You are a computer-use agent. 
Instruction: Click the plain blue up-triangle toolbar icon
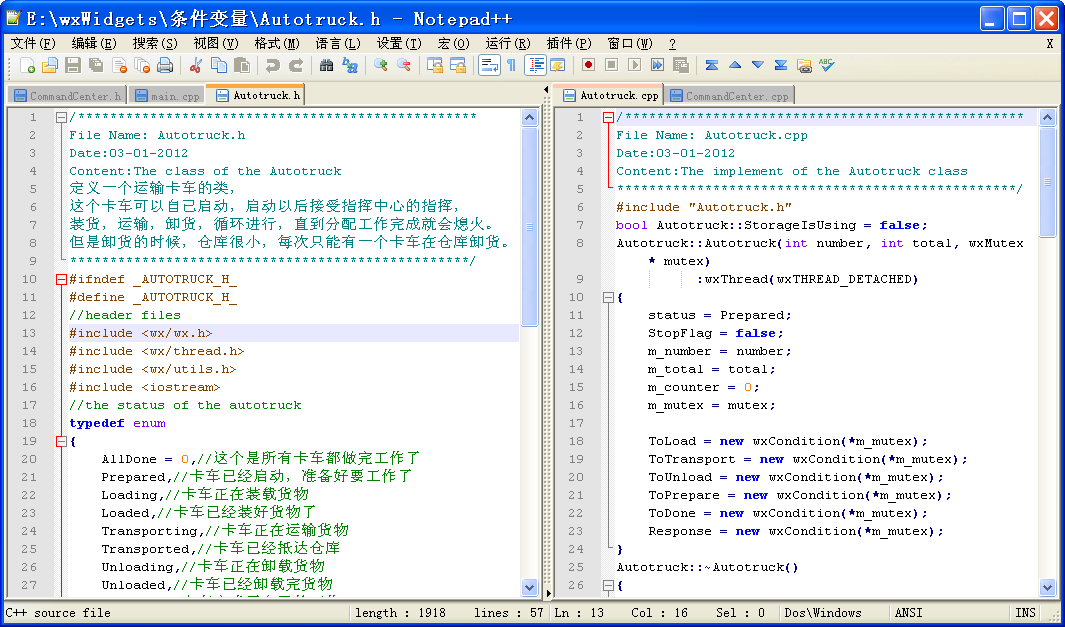click(735, 65)
